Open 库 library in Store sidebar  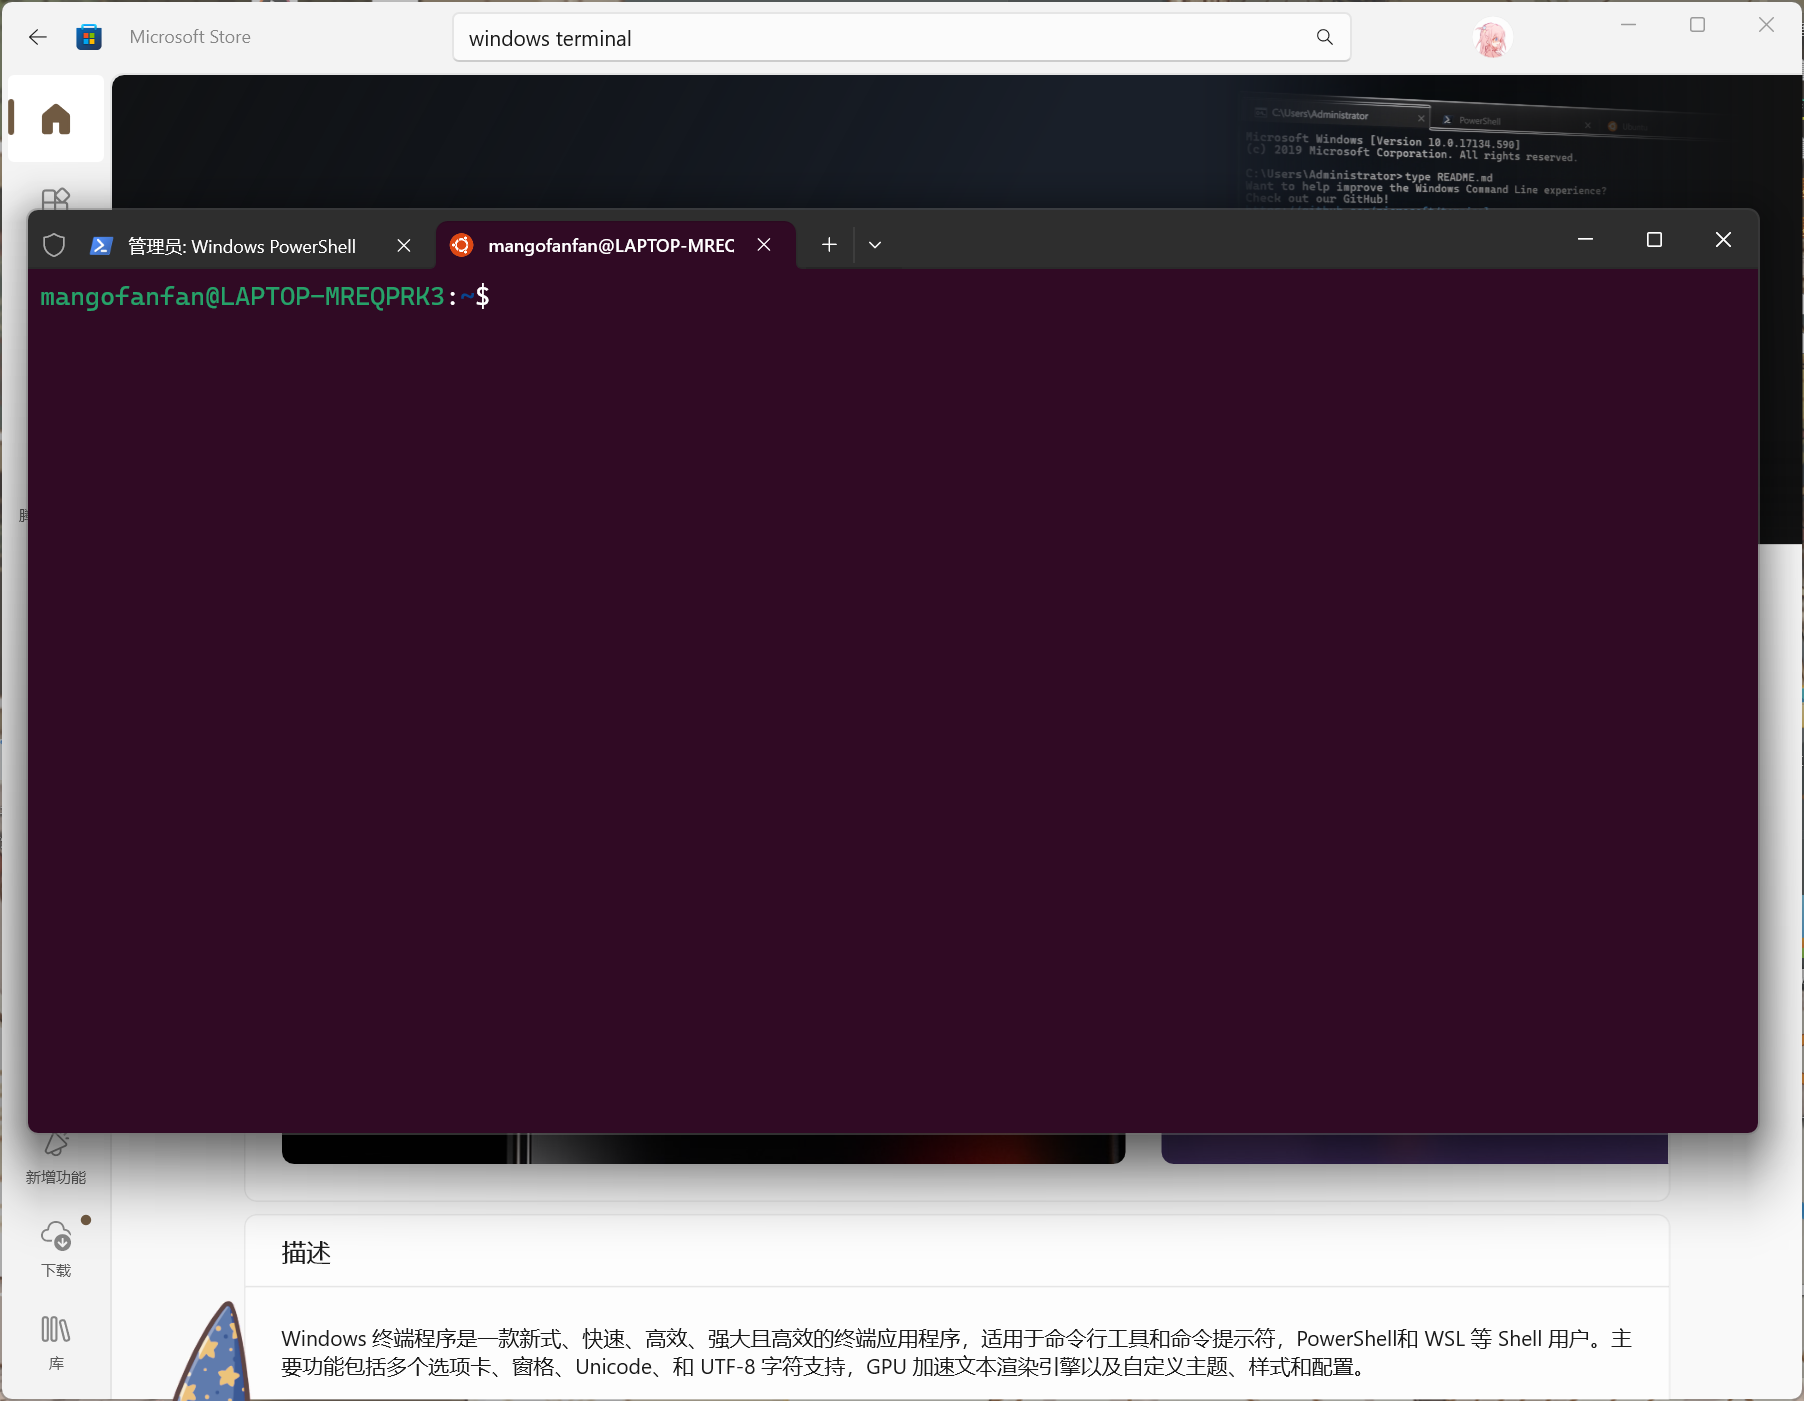pyautogui.click(x=56, y=1342)
